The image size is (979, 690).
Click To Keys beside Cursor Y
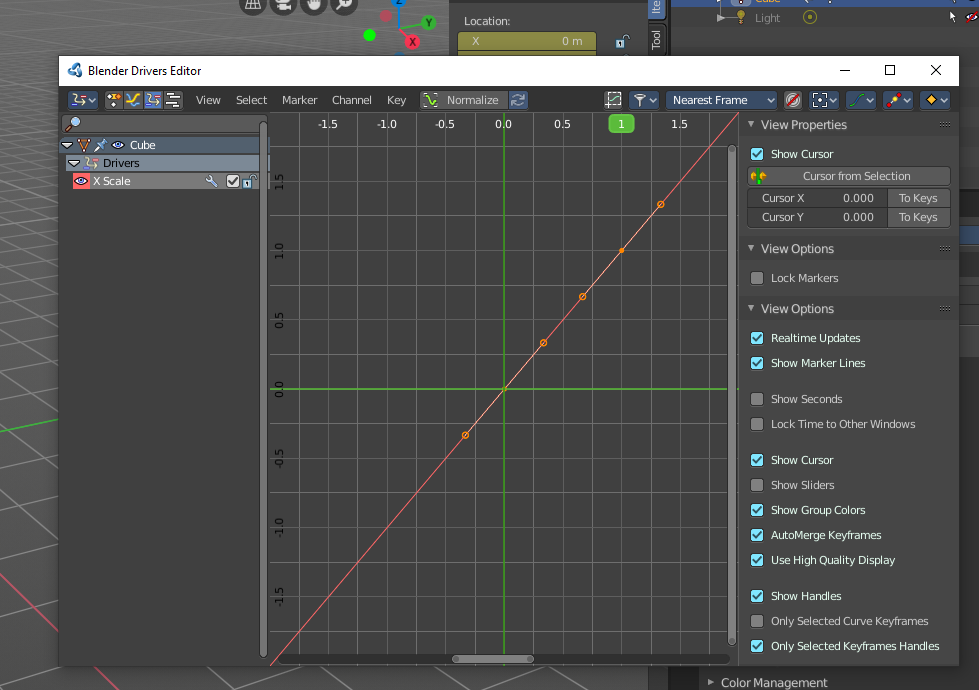coord(918,217)
